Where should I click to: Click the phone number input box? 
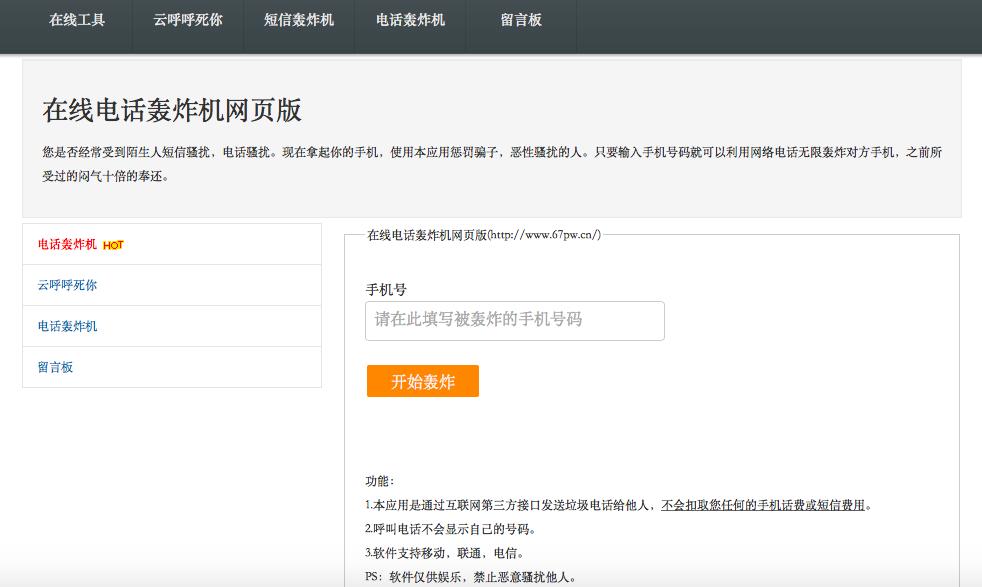(514, 320)
